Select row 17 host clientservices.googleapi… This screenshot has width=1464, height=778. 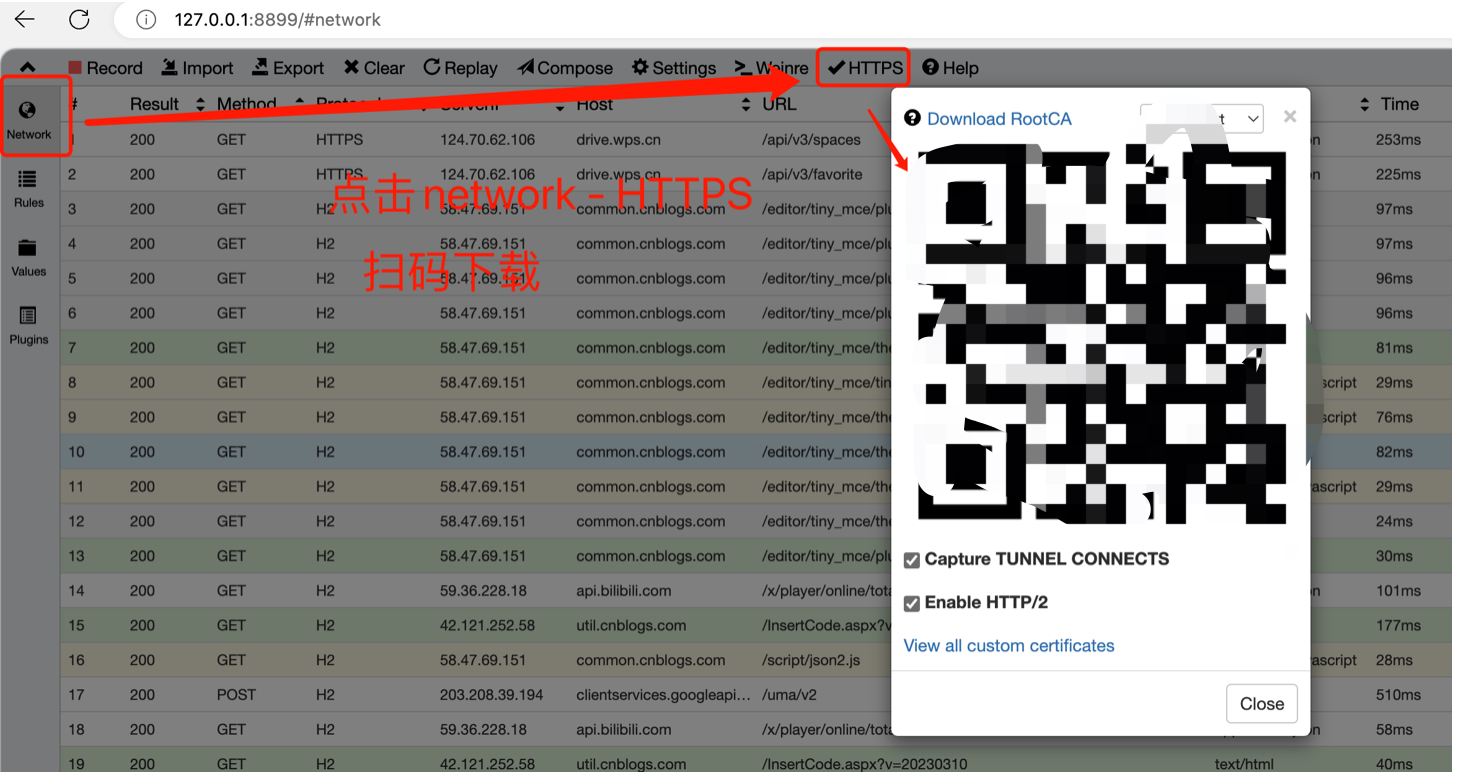coord(663,695)
